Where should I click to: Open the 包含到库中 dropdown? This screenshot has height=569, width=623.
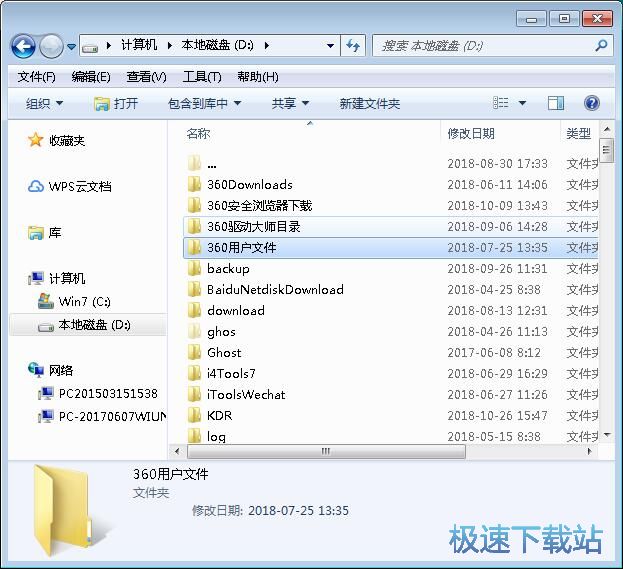tap(205, 104)
